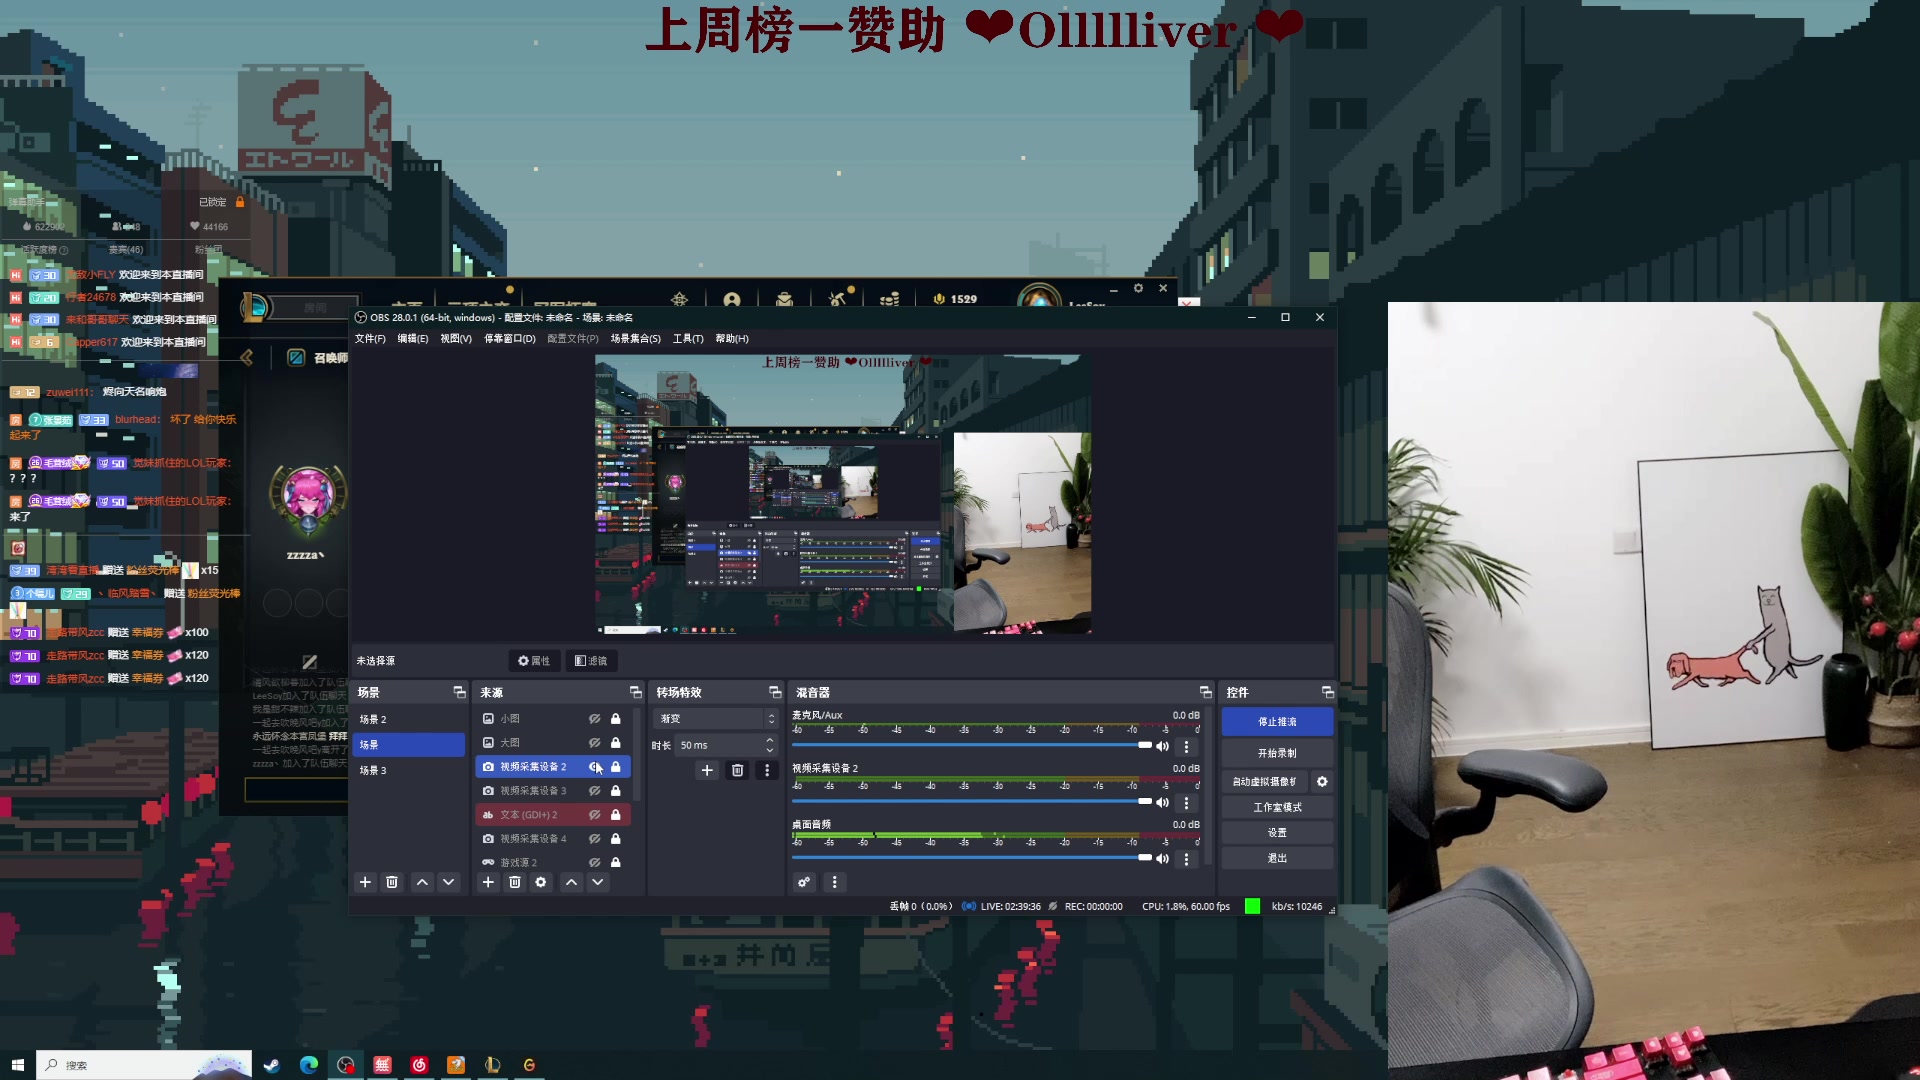Move scene down with arrow in 场景 panel
This screenshot has width=1920, height=1080.
coord(448,882)
